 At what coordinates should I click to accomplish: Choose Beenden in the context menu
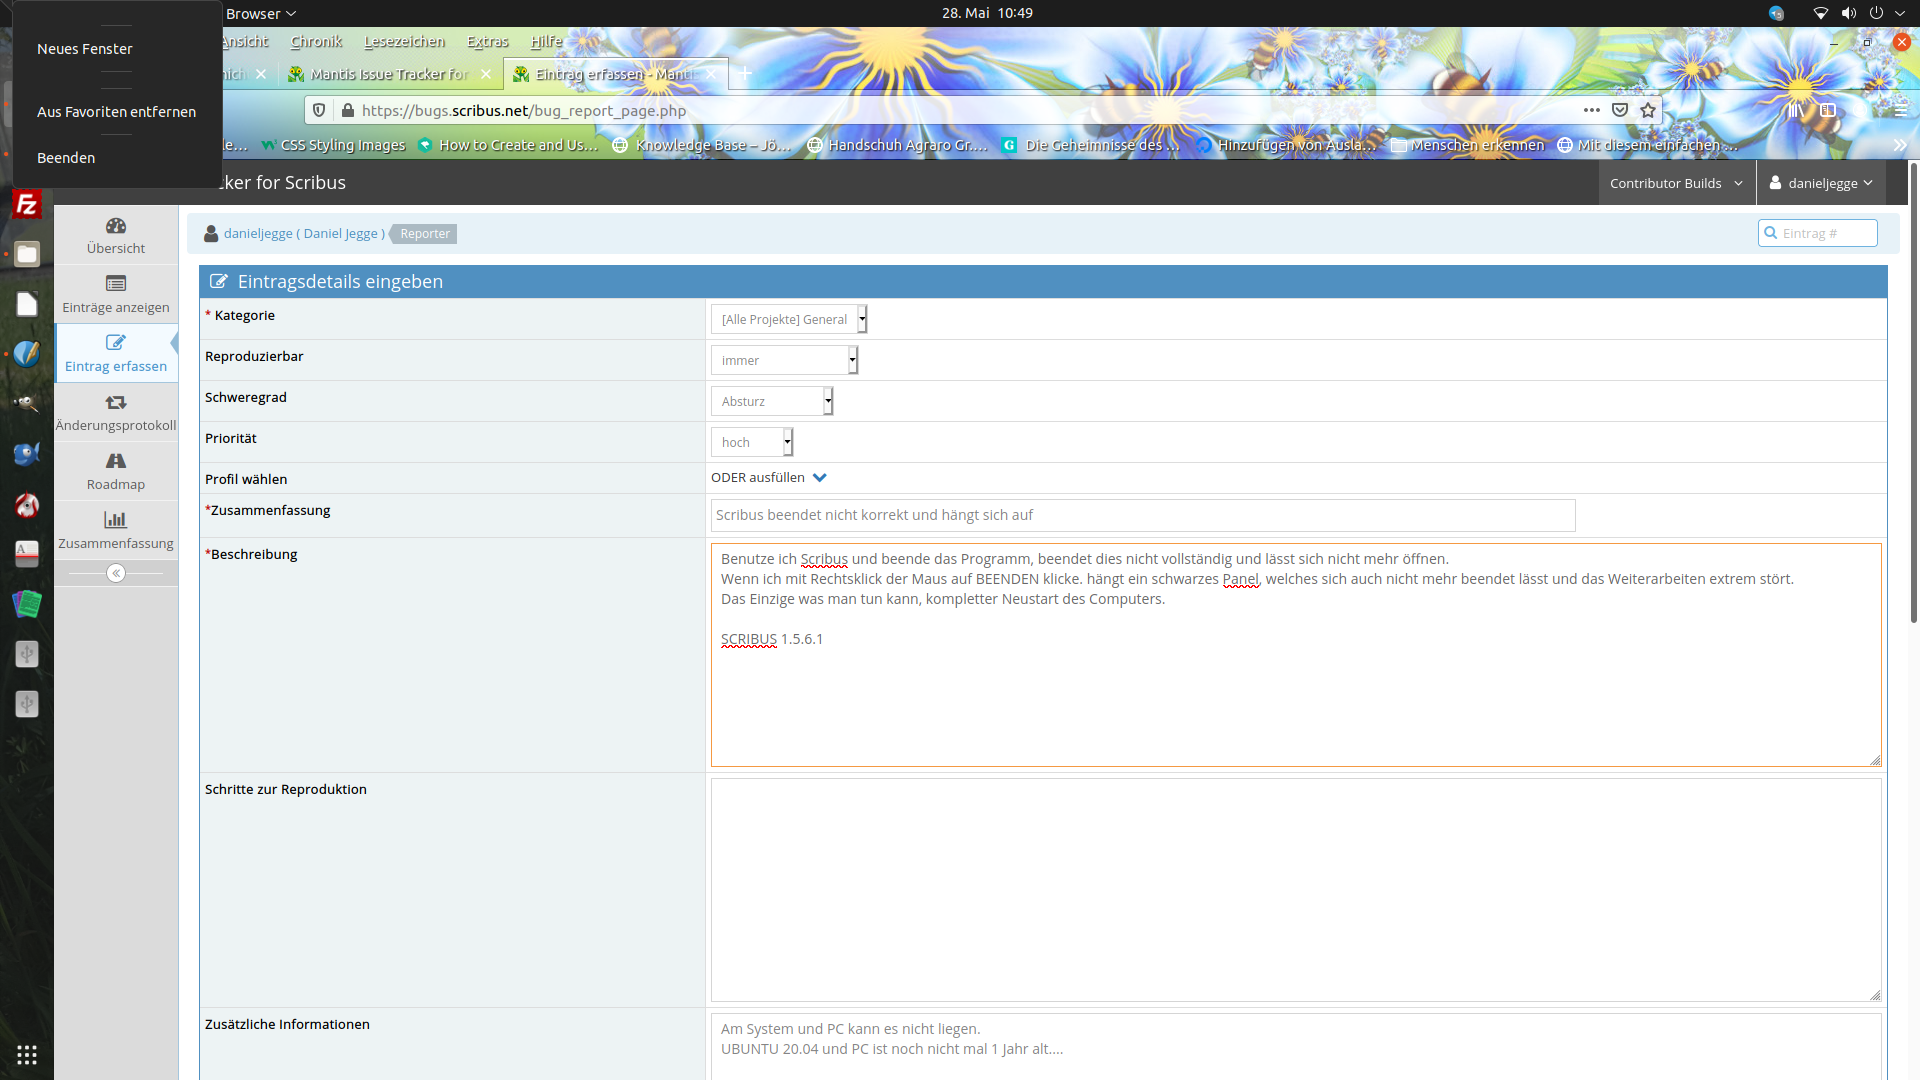[x=66, y=158]
